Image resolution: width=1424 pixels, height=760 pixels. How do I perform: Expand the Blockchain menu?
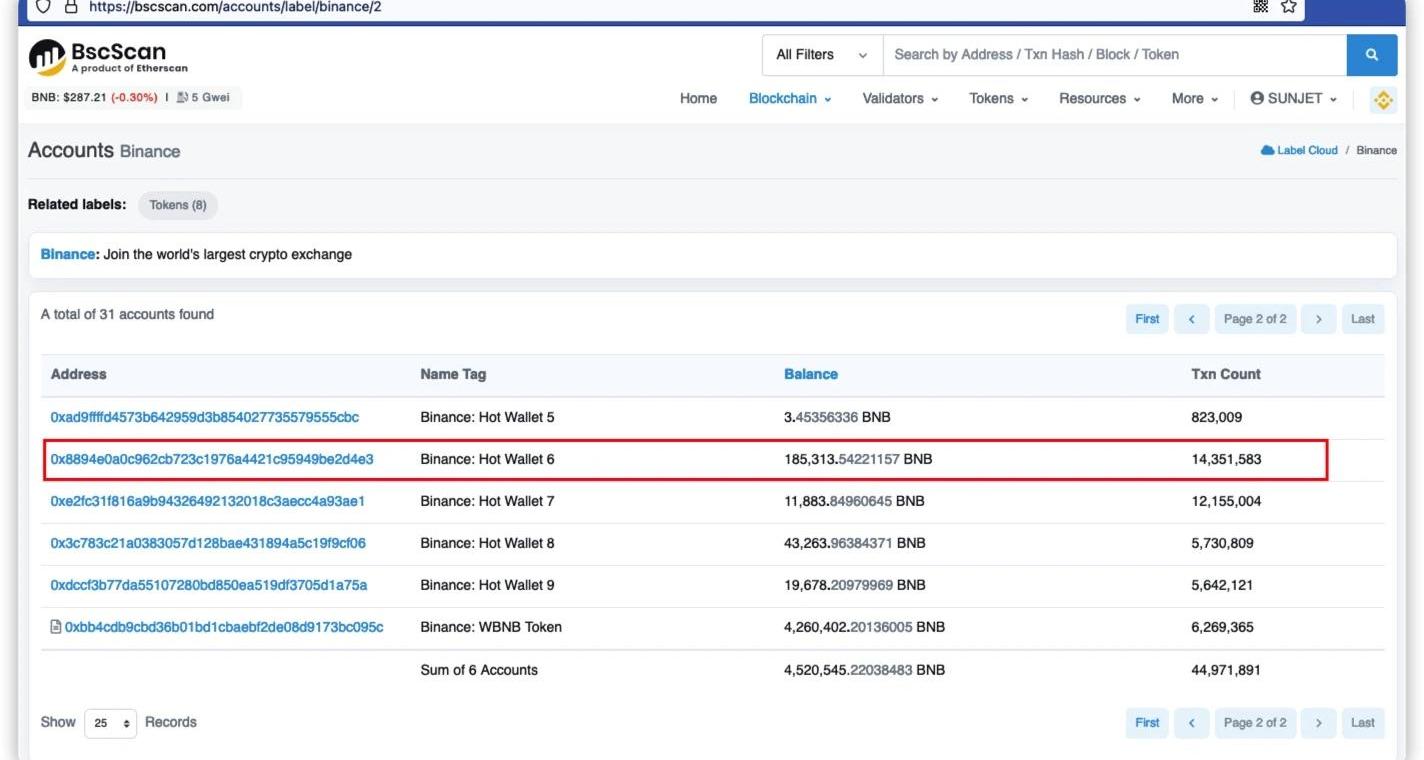(x=789, y=99)
